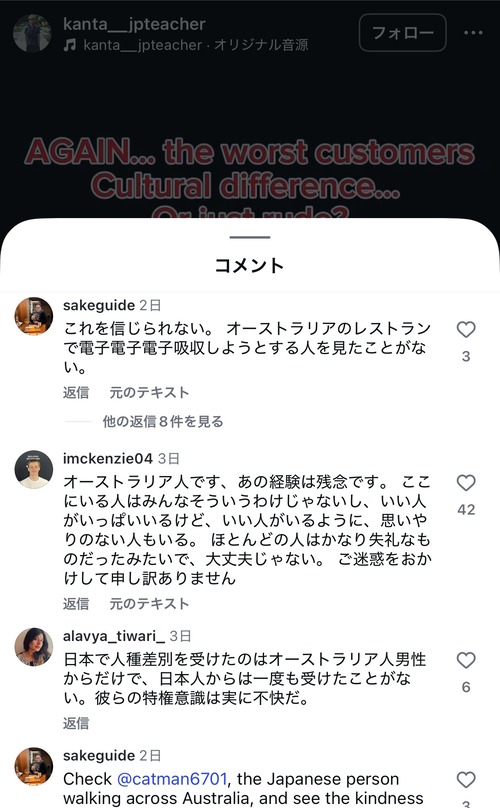Like sakeguide's first comment with heart icon
This screenshot has width=500, height=808.
466,329
